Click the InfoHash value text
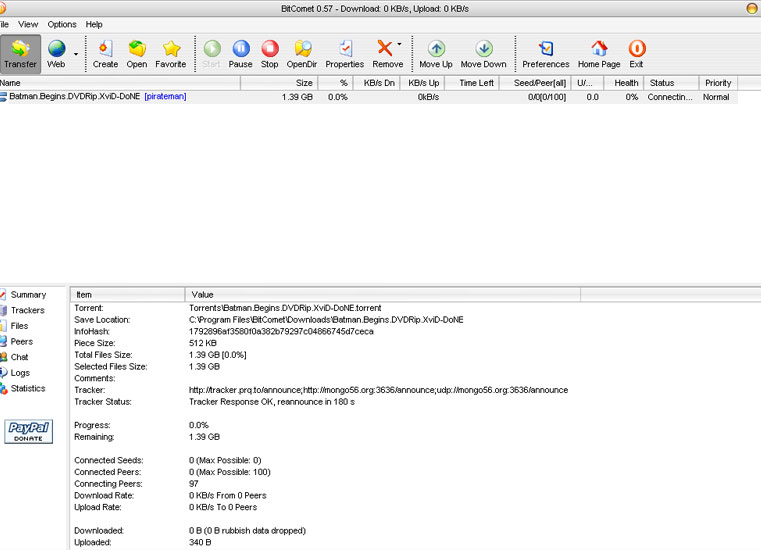761x550 pixels. tap(281, 332)
